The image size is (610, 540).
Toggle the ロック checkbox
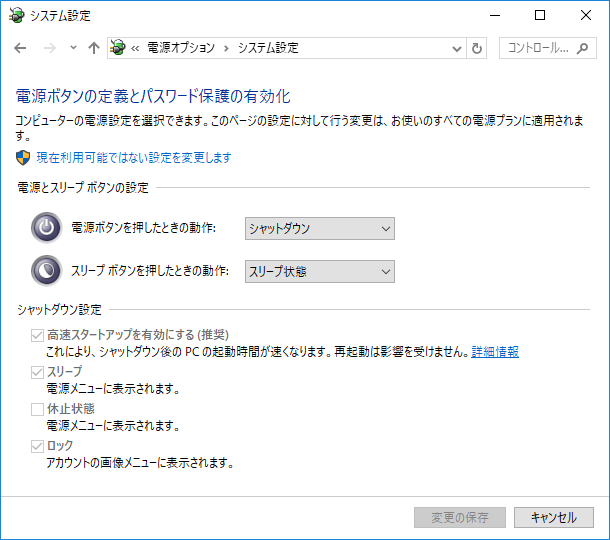(37, 446)
